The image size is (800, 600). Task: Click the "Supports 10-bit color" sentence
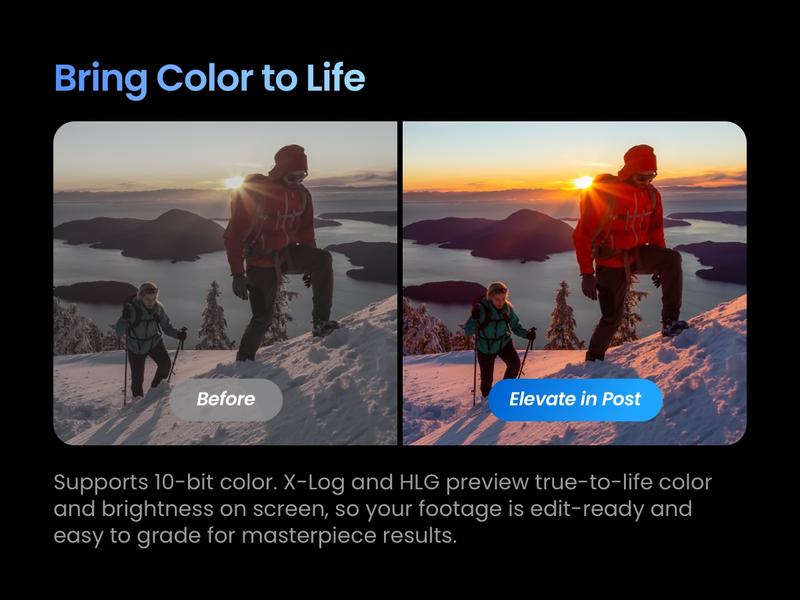165,483
